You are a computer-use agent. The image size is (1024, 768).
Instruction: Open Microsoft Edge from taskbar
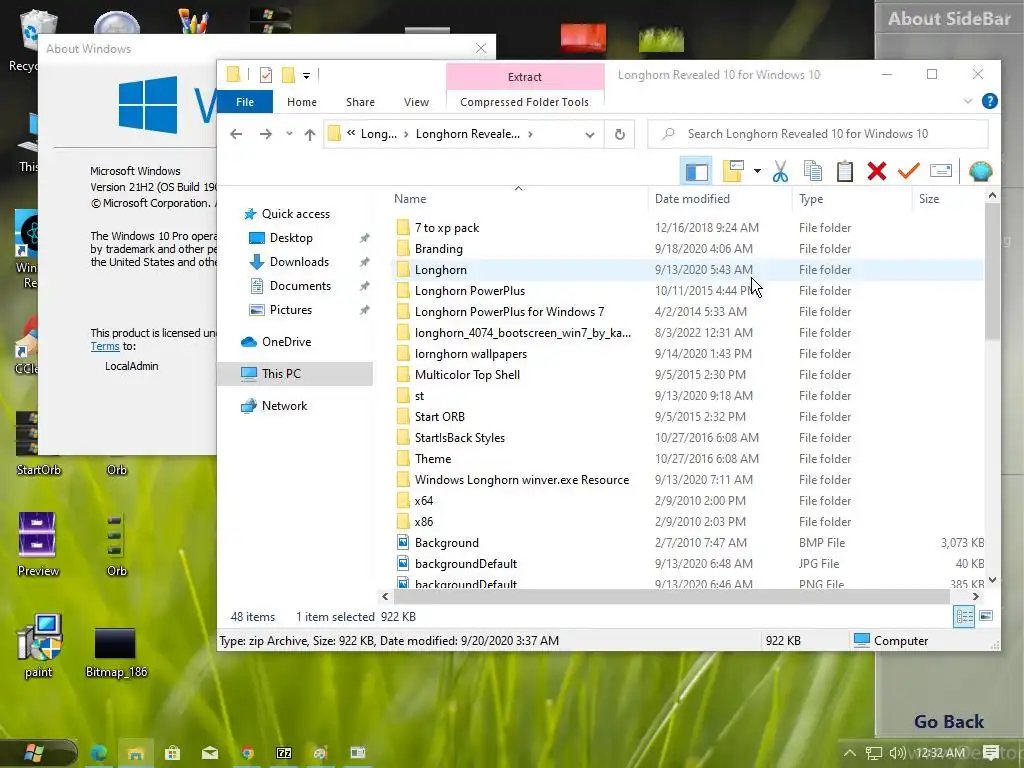(x=99, y=753)
